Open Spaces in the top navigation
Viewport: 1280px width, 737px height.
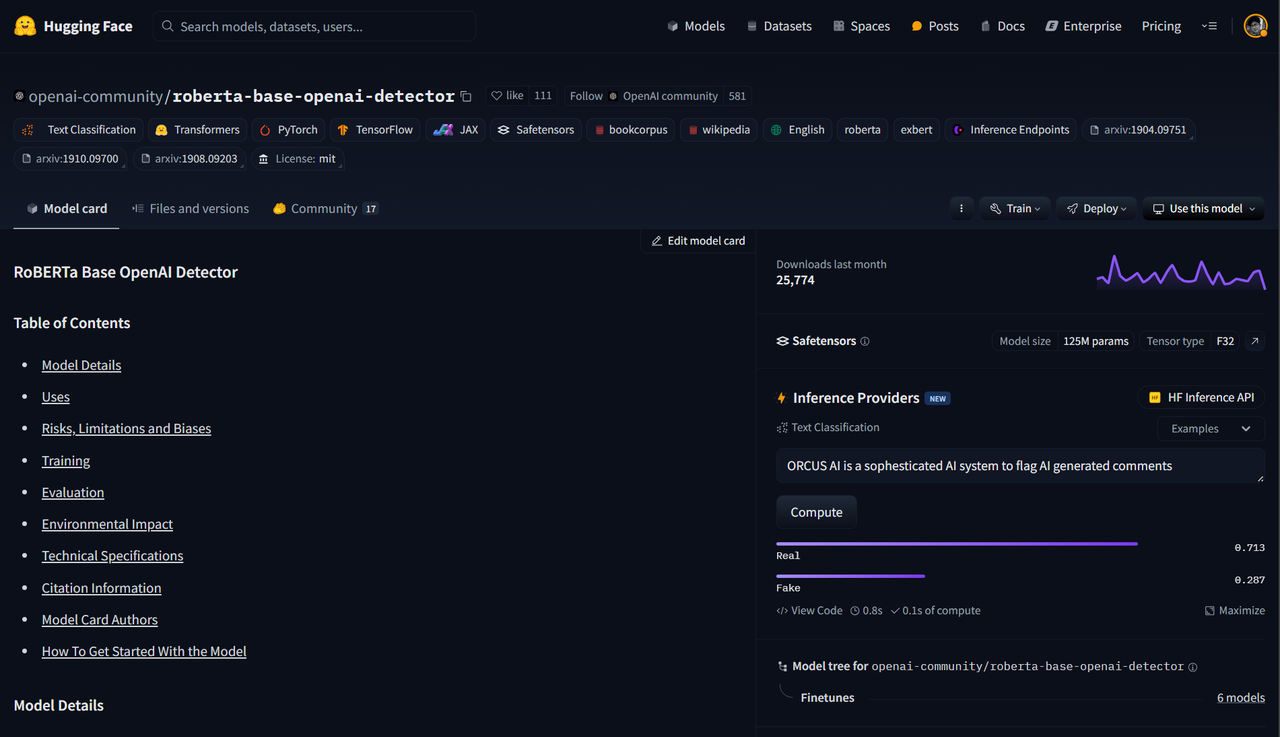861,26
